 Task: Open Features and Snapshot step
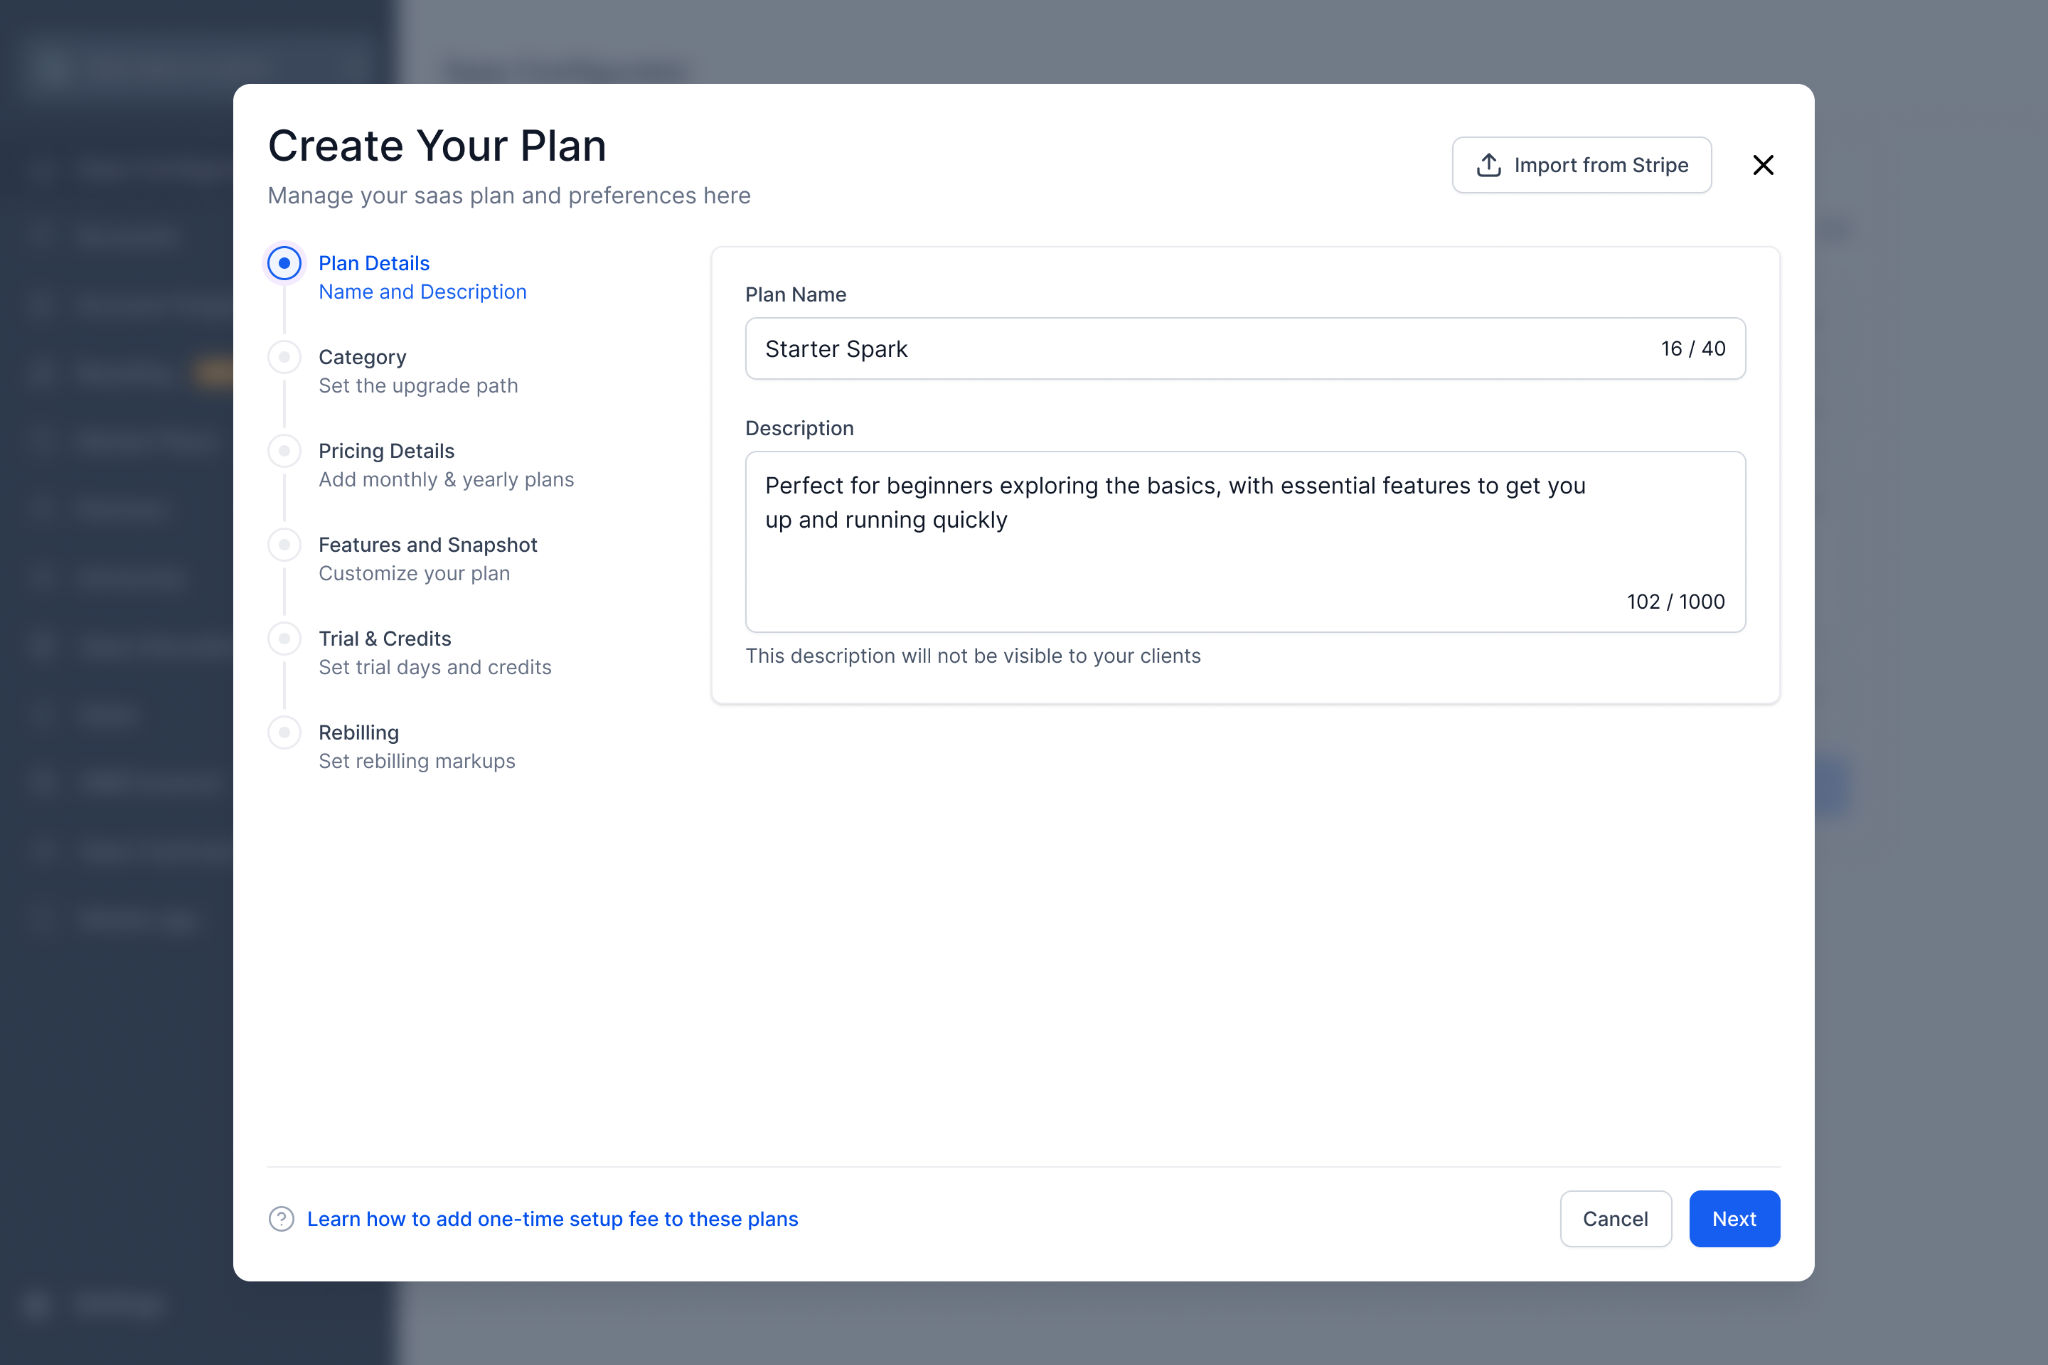coord(427,545)
